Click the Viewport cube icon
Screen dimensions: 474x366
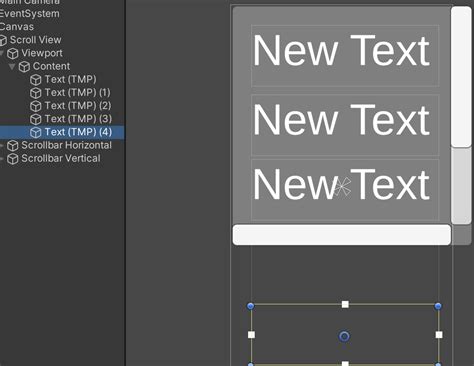[x=13, y=53]
